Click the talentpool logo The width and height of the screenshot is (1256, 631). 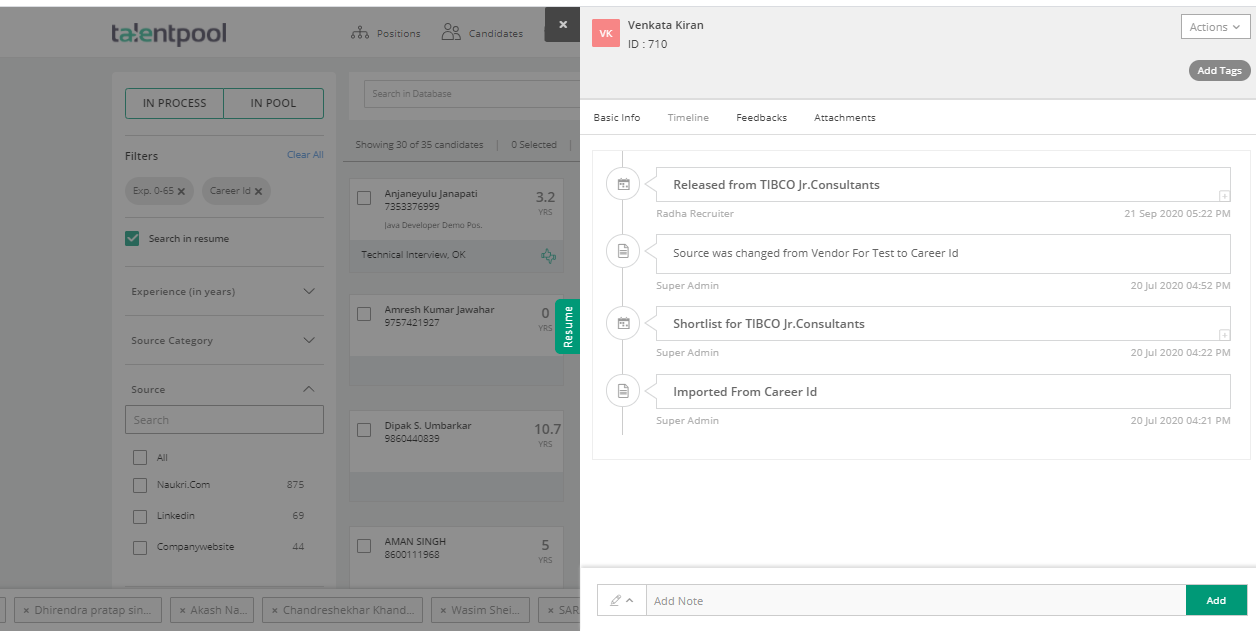point(168,32)
